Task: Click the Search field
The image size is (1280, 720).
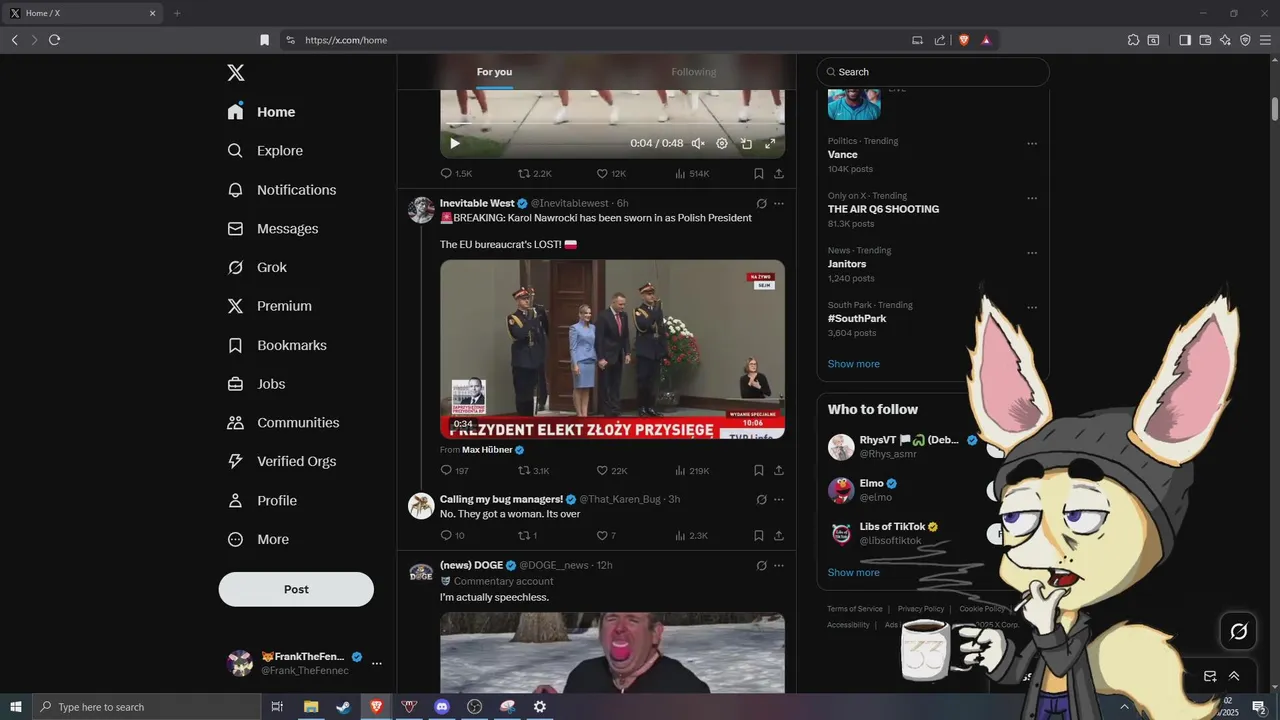Action: pyautogui.click(x=933, y=72)
